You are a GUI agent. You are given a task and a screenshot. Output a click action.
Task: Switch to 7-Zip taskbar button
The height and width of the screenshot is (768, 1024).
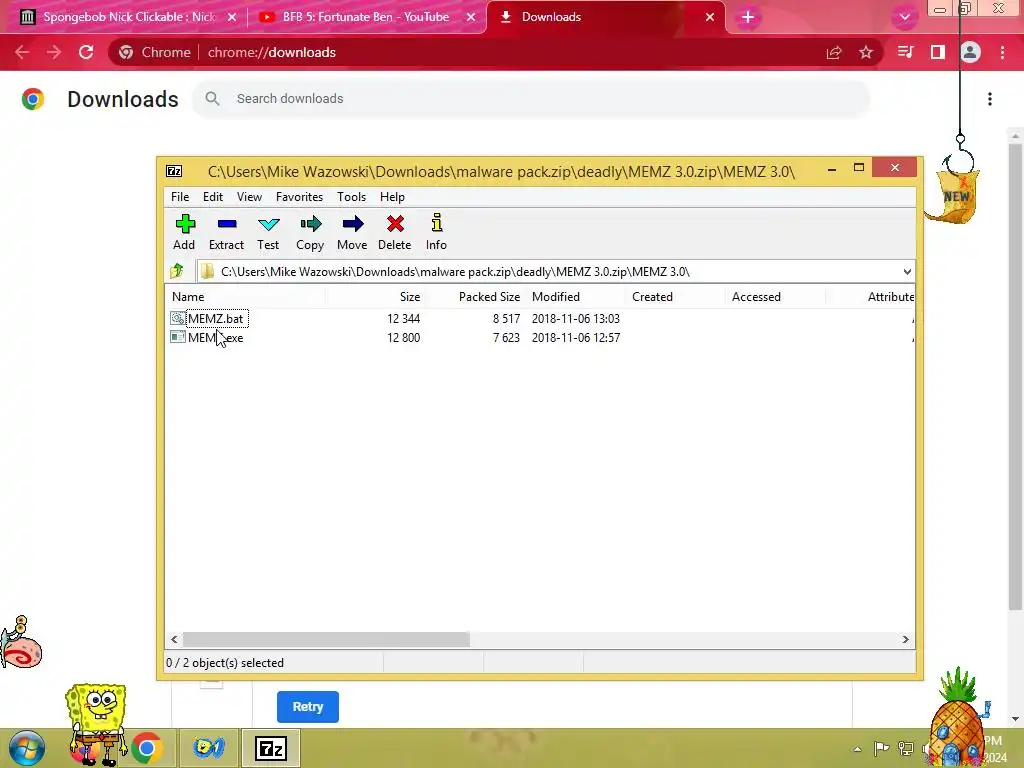click(x=271, y=748)
